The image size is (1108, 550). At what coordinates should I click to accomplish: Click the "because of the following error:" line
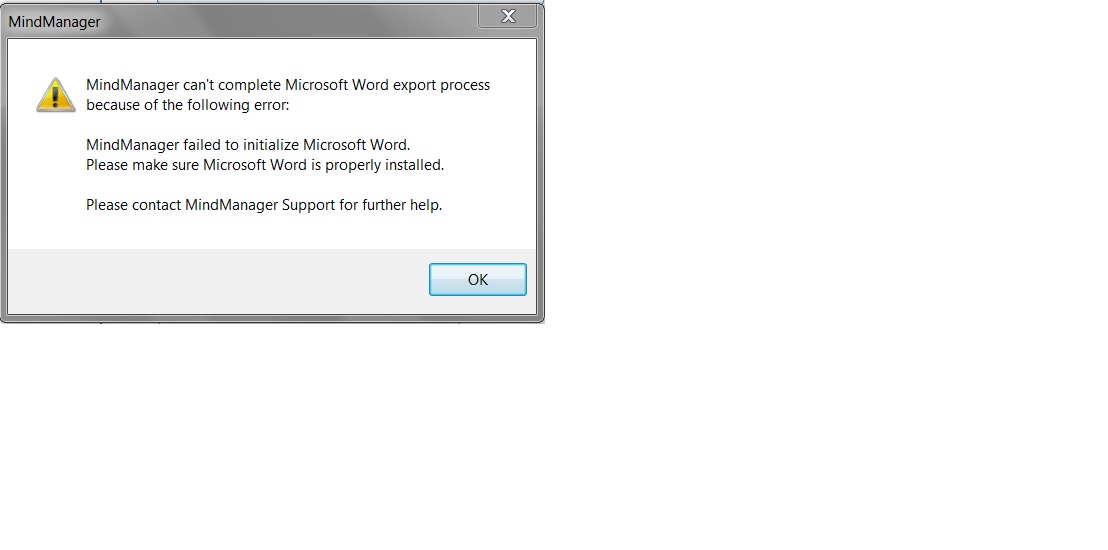[188, 105]
